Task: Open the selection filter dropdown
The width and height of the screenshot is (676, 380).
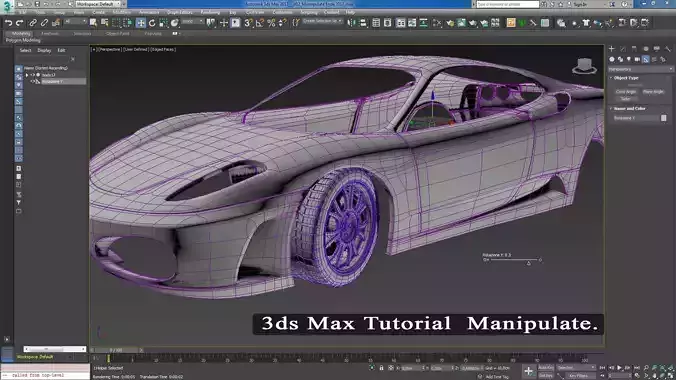Action: (75, 22)
